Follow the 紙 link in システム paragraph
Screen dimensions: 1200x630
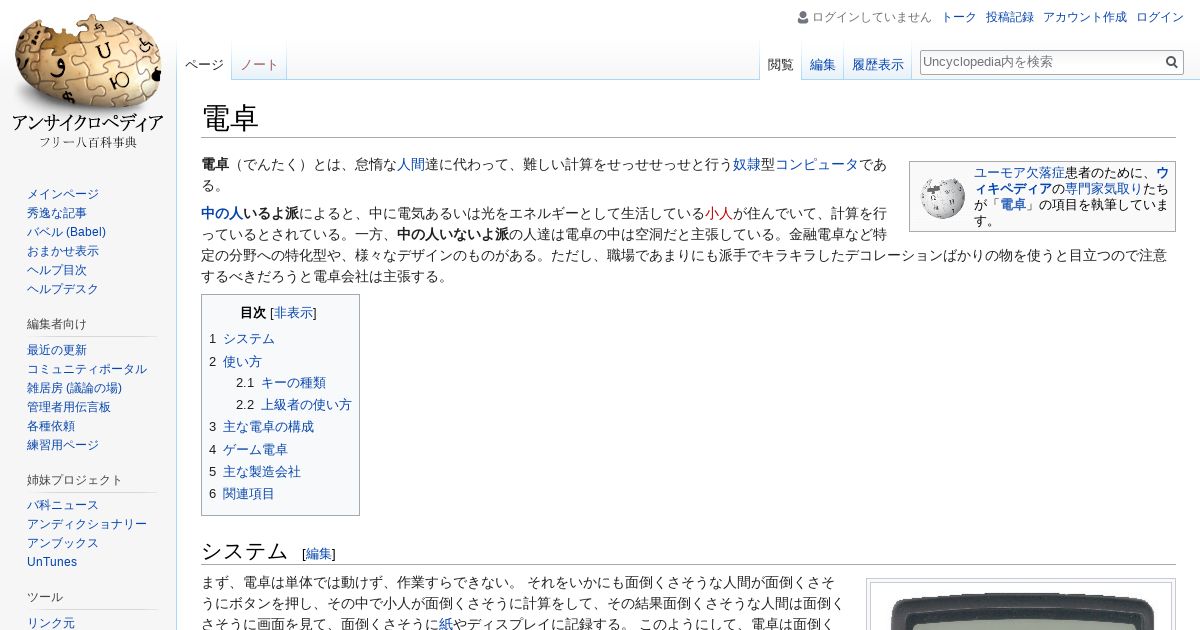click(446, 624)
